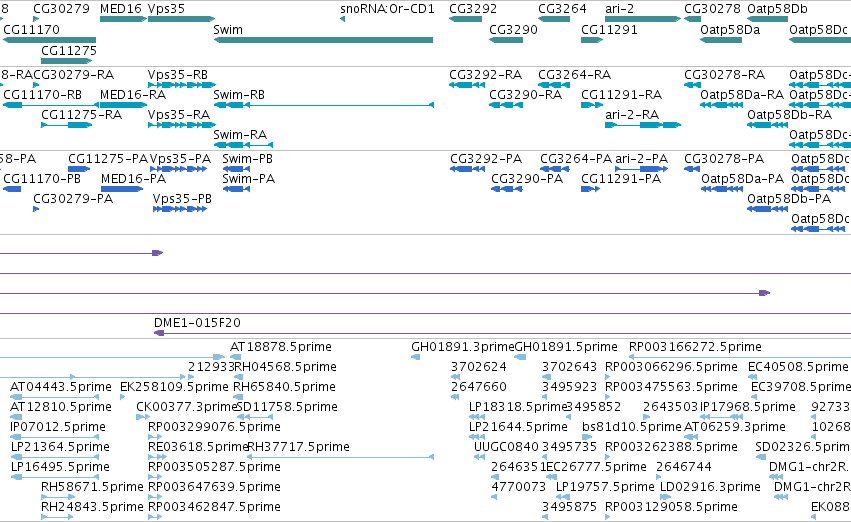This screenshot has width=851, height=522.
Task: Select EST LD02916.3prime
Action: [x=666, y=497]
